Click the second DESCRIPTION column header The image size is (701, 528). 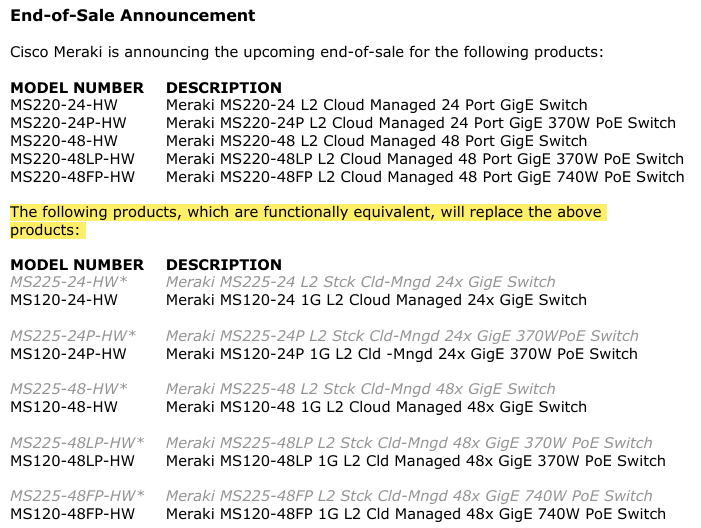(x=224, y=265)
